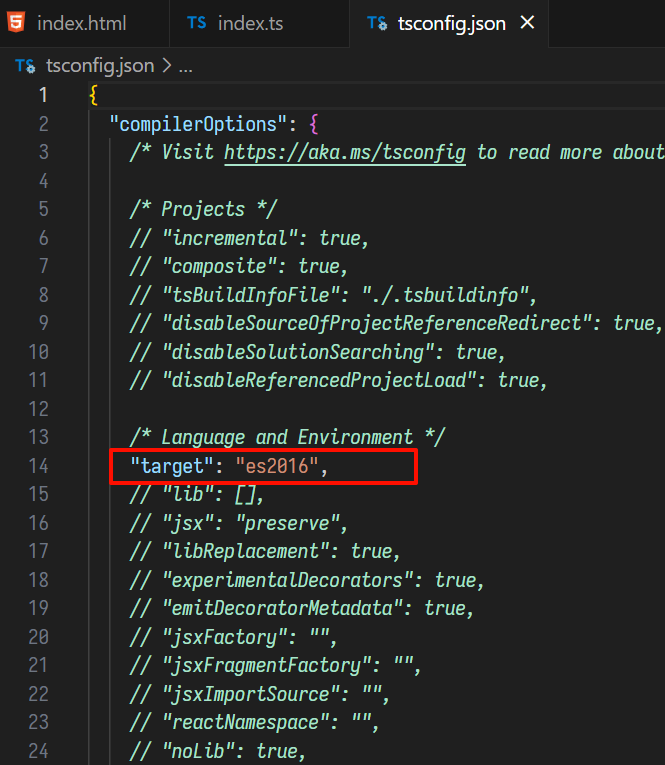The width and height of the screenshot is (665, 765).
Task: Open the https://aka.ms/tsconfig link
Action: (x=345, y=152)
